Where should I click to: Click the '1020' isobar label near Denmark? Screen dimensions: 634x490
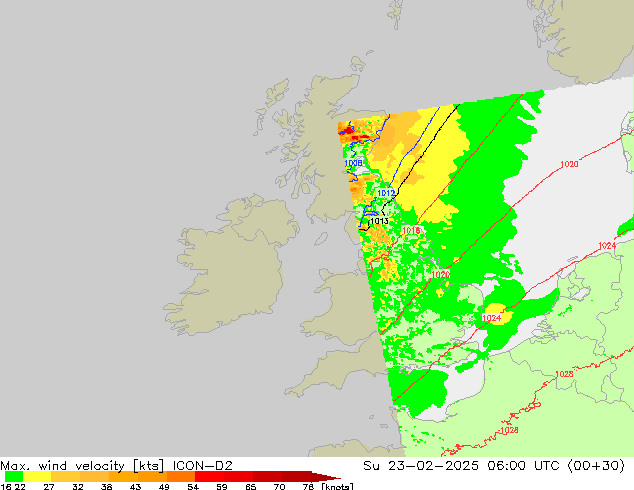pos(569,164)
